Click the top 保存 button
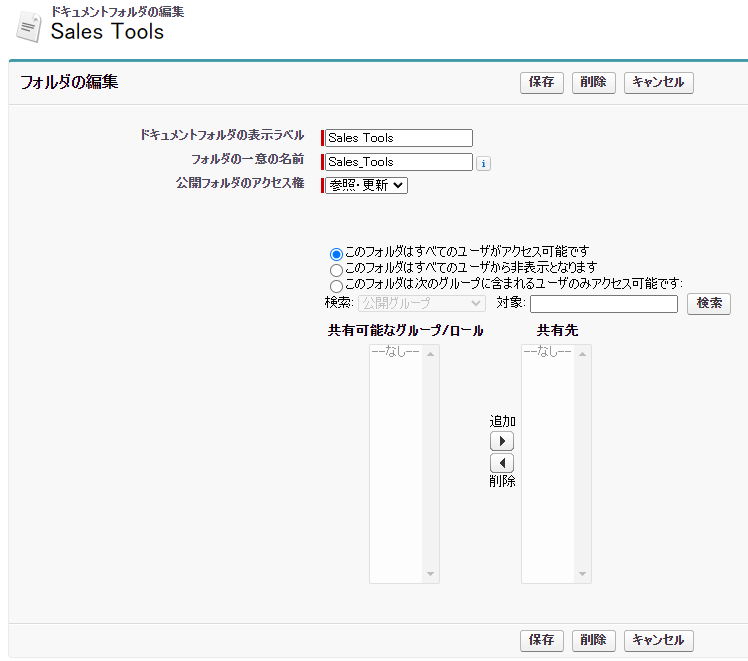This screenshot has height=661, width=748. tap(541, 83)
